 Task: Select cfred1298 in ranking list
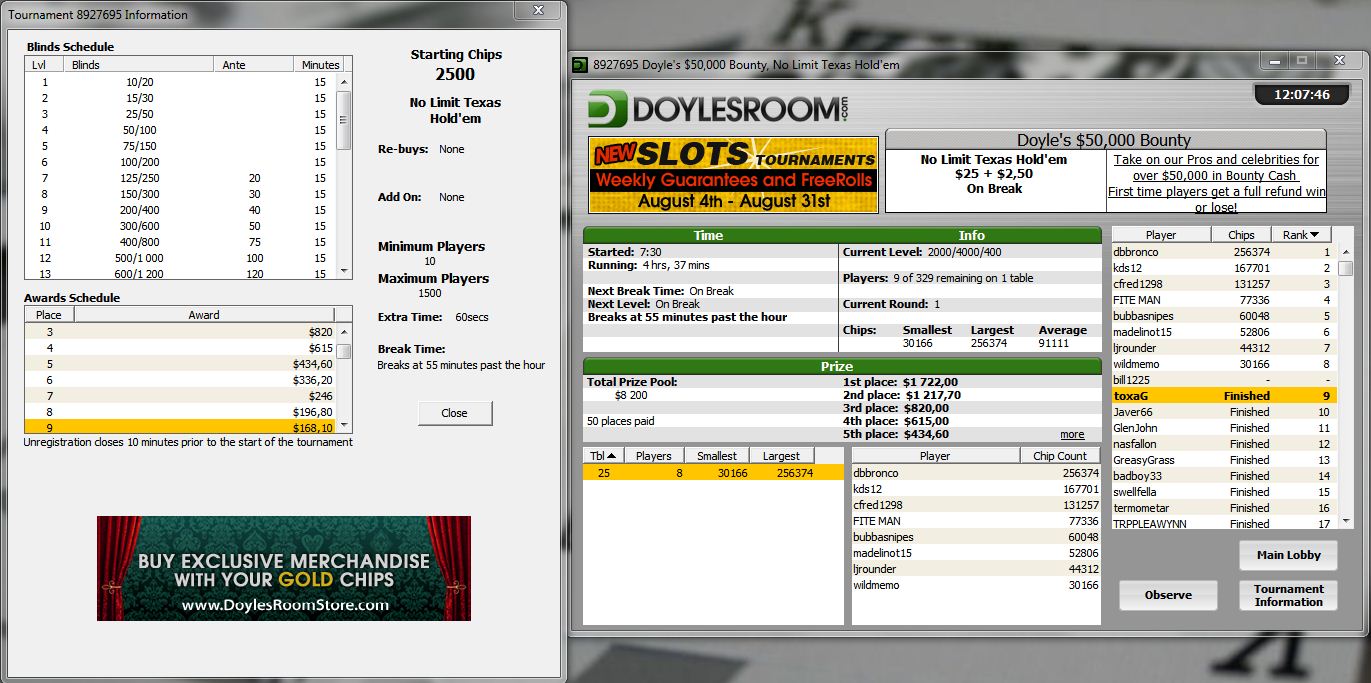coord(1224,284)
